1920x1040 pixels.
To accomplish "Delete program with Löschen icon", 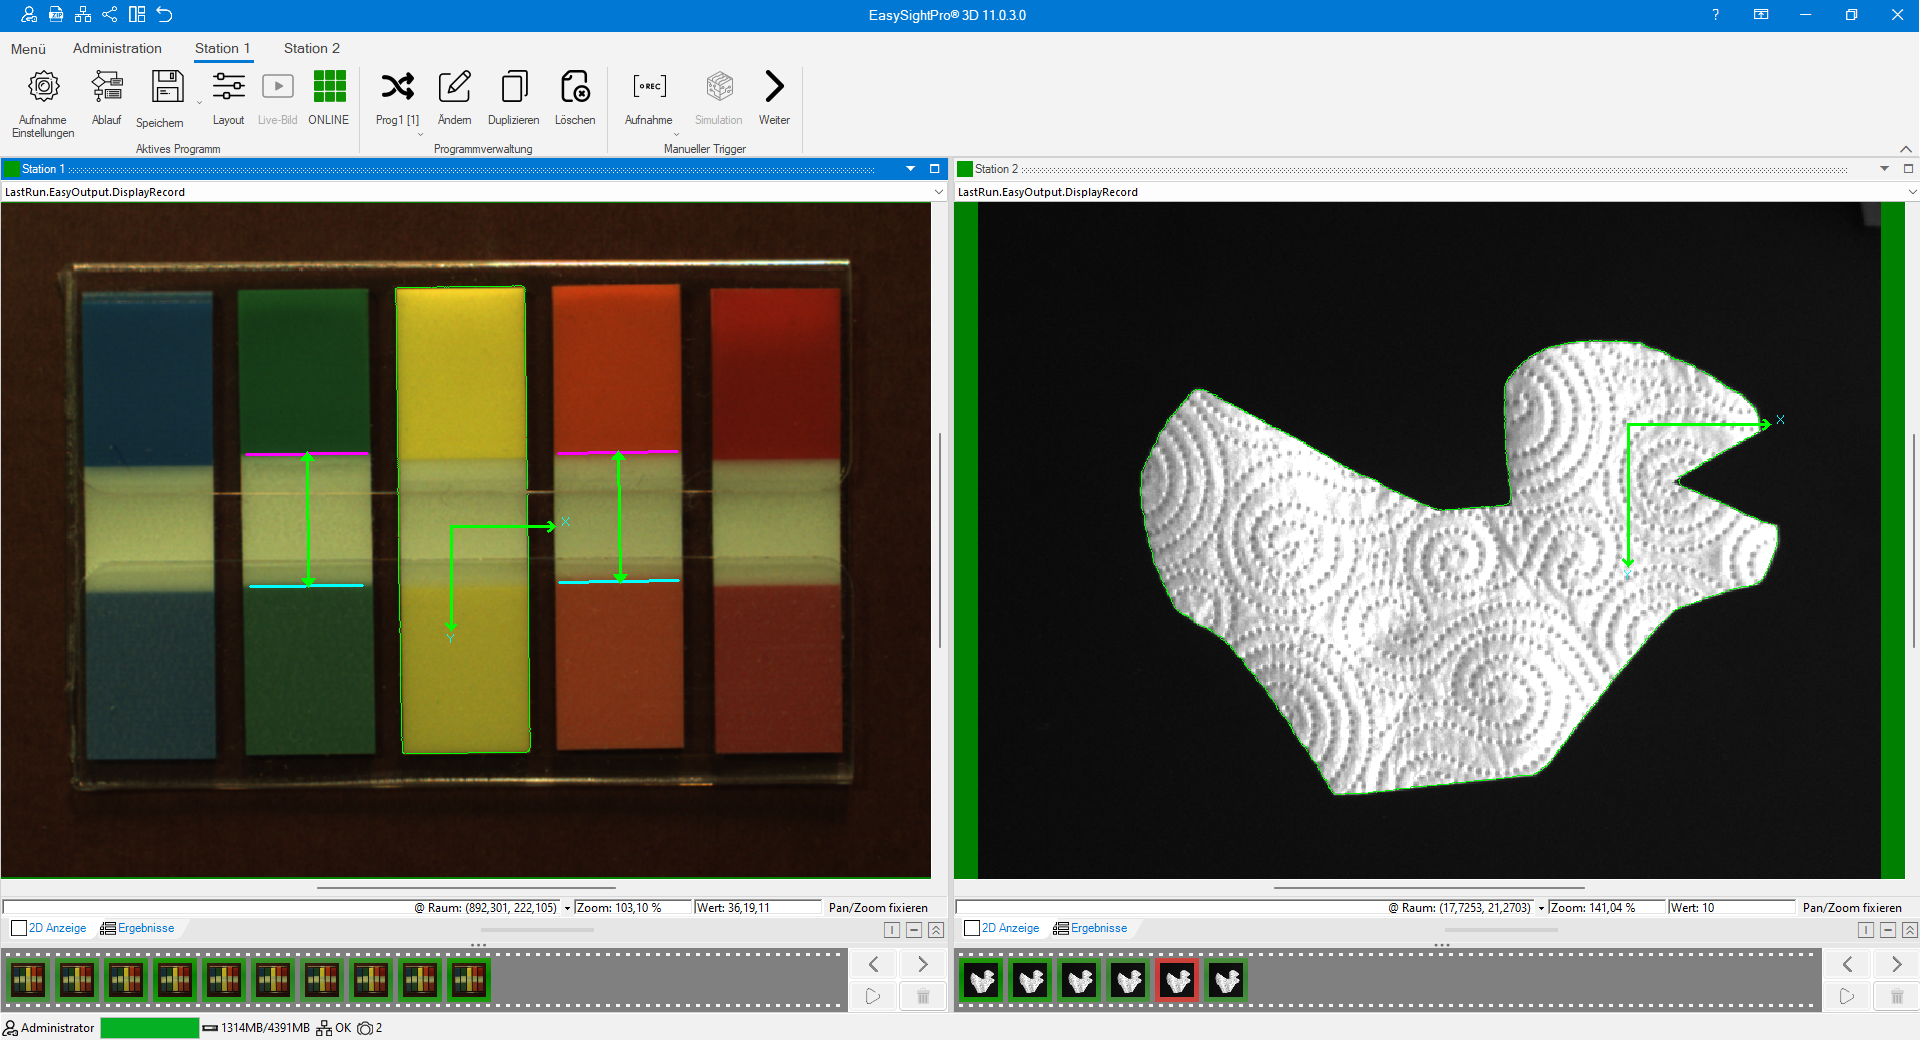I will coord(575,88).
